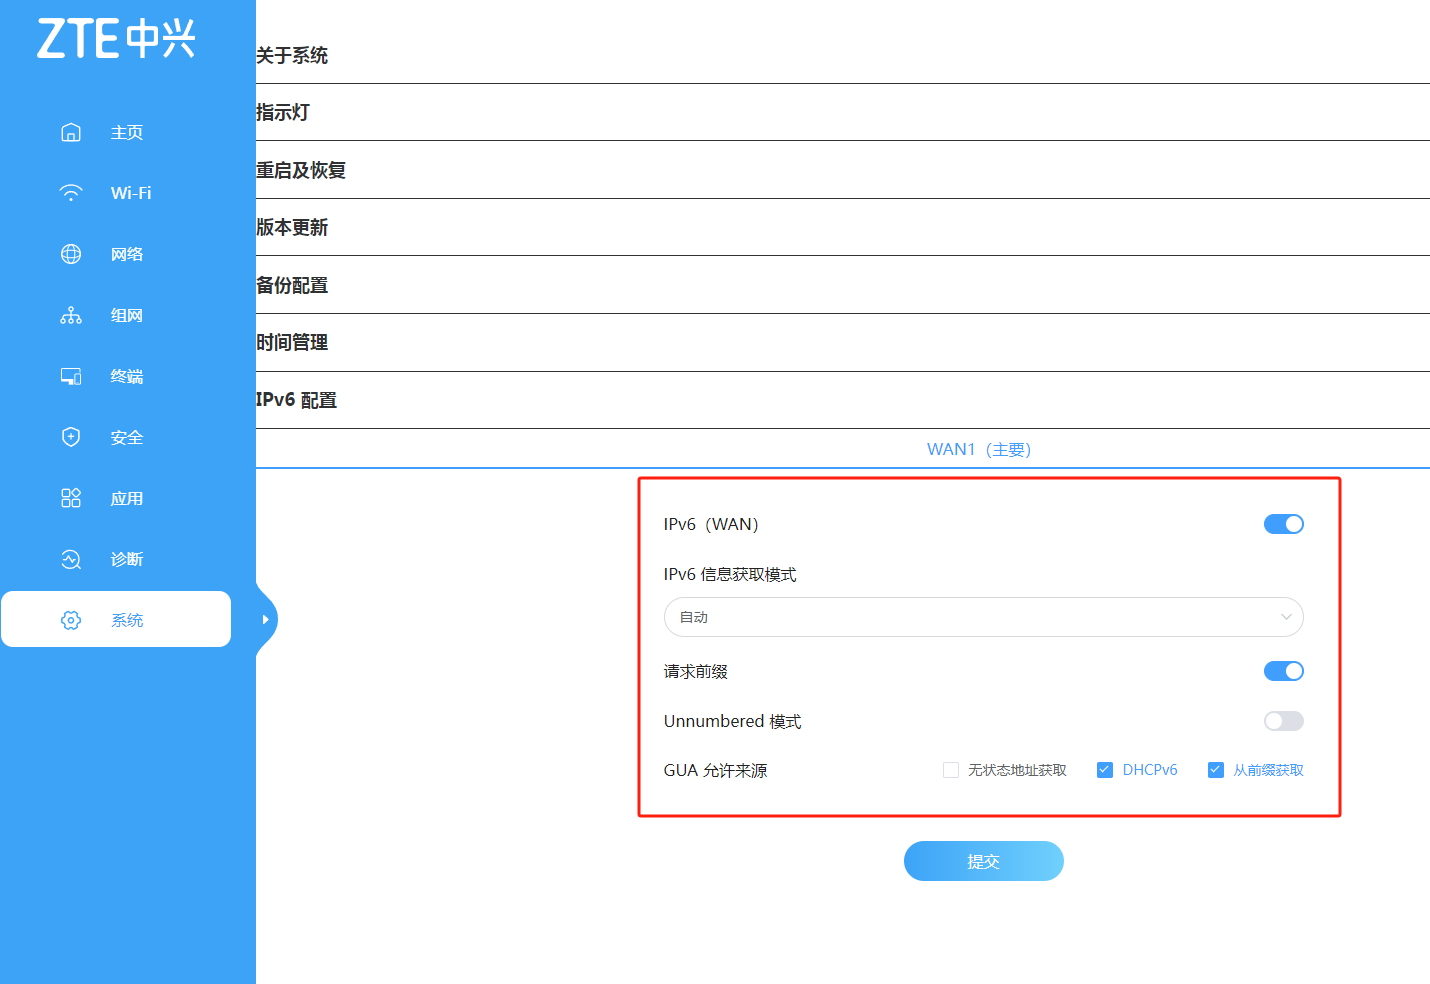Uncheck the DHCPv6 checkbox
1430x984 pixels.
click(1105, 770)
